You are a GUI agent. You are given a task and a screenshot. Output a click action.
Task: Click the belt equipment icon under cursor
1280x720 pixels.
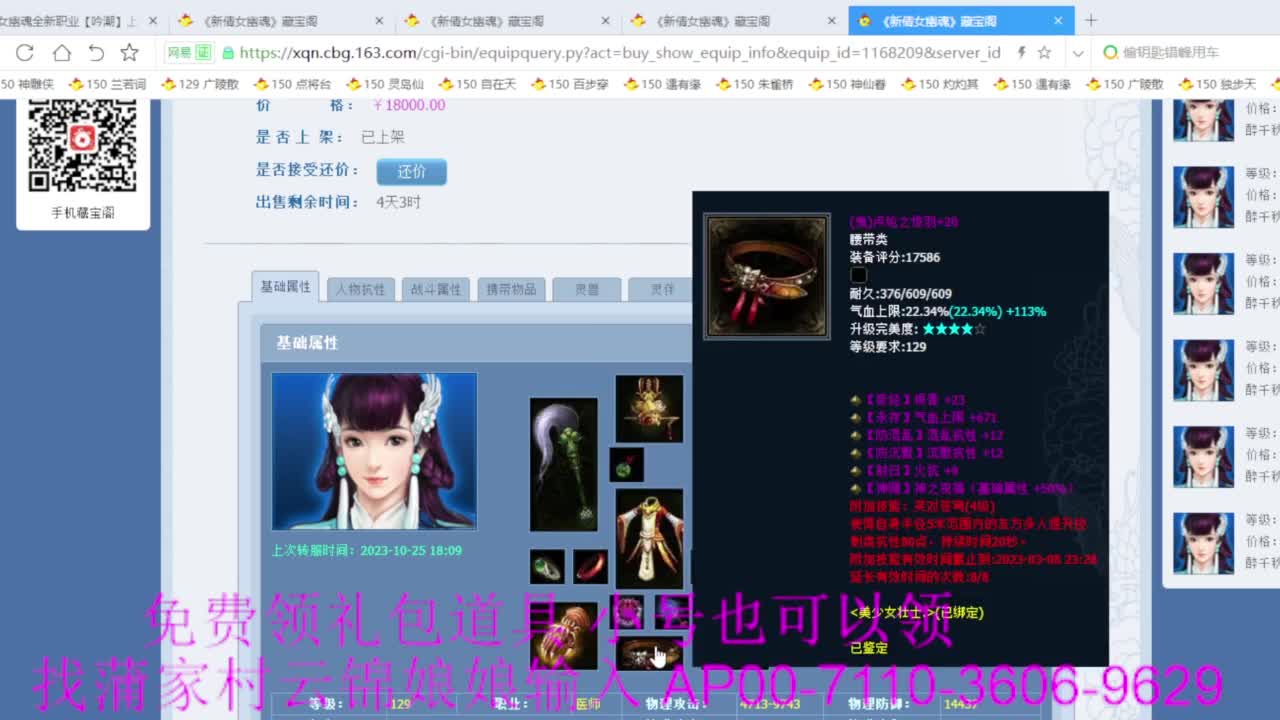649,653
